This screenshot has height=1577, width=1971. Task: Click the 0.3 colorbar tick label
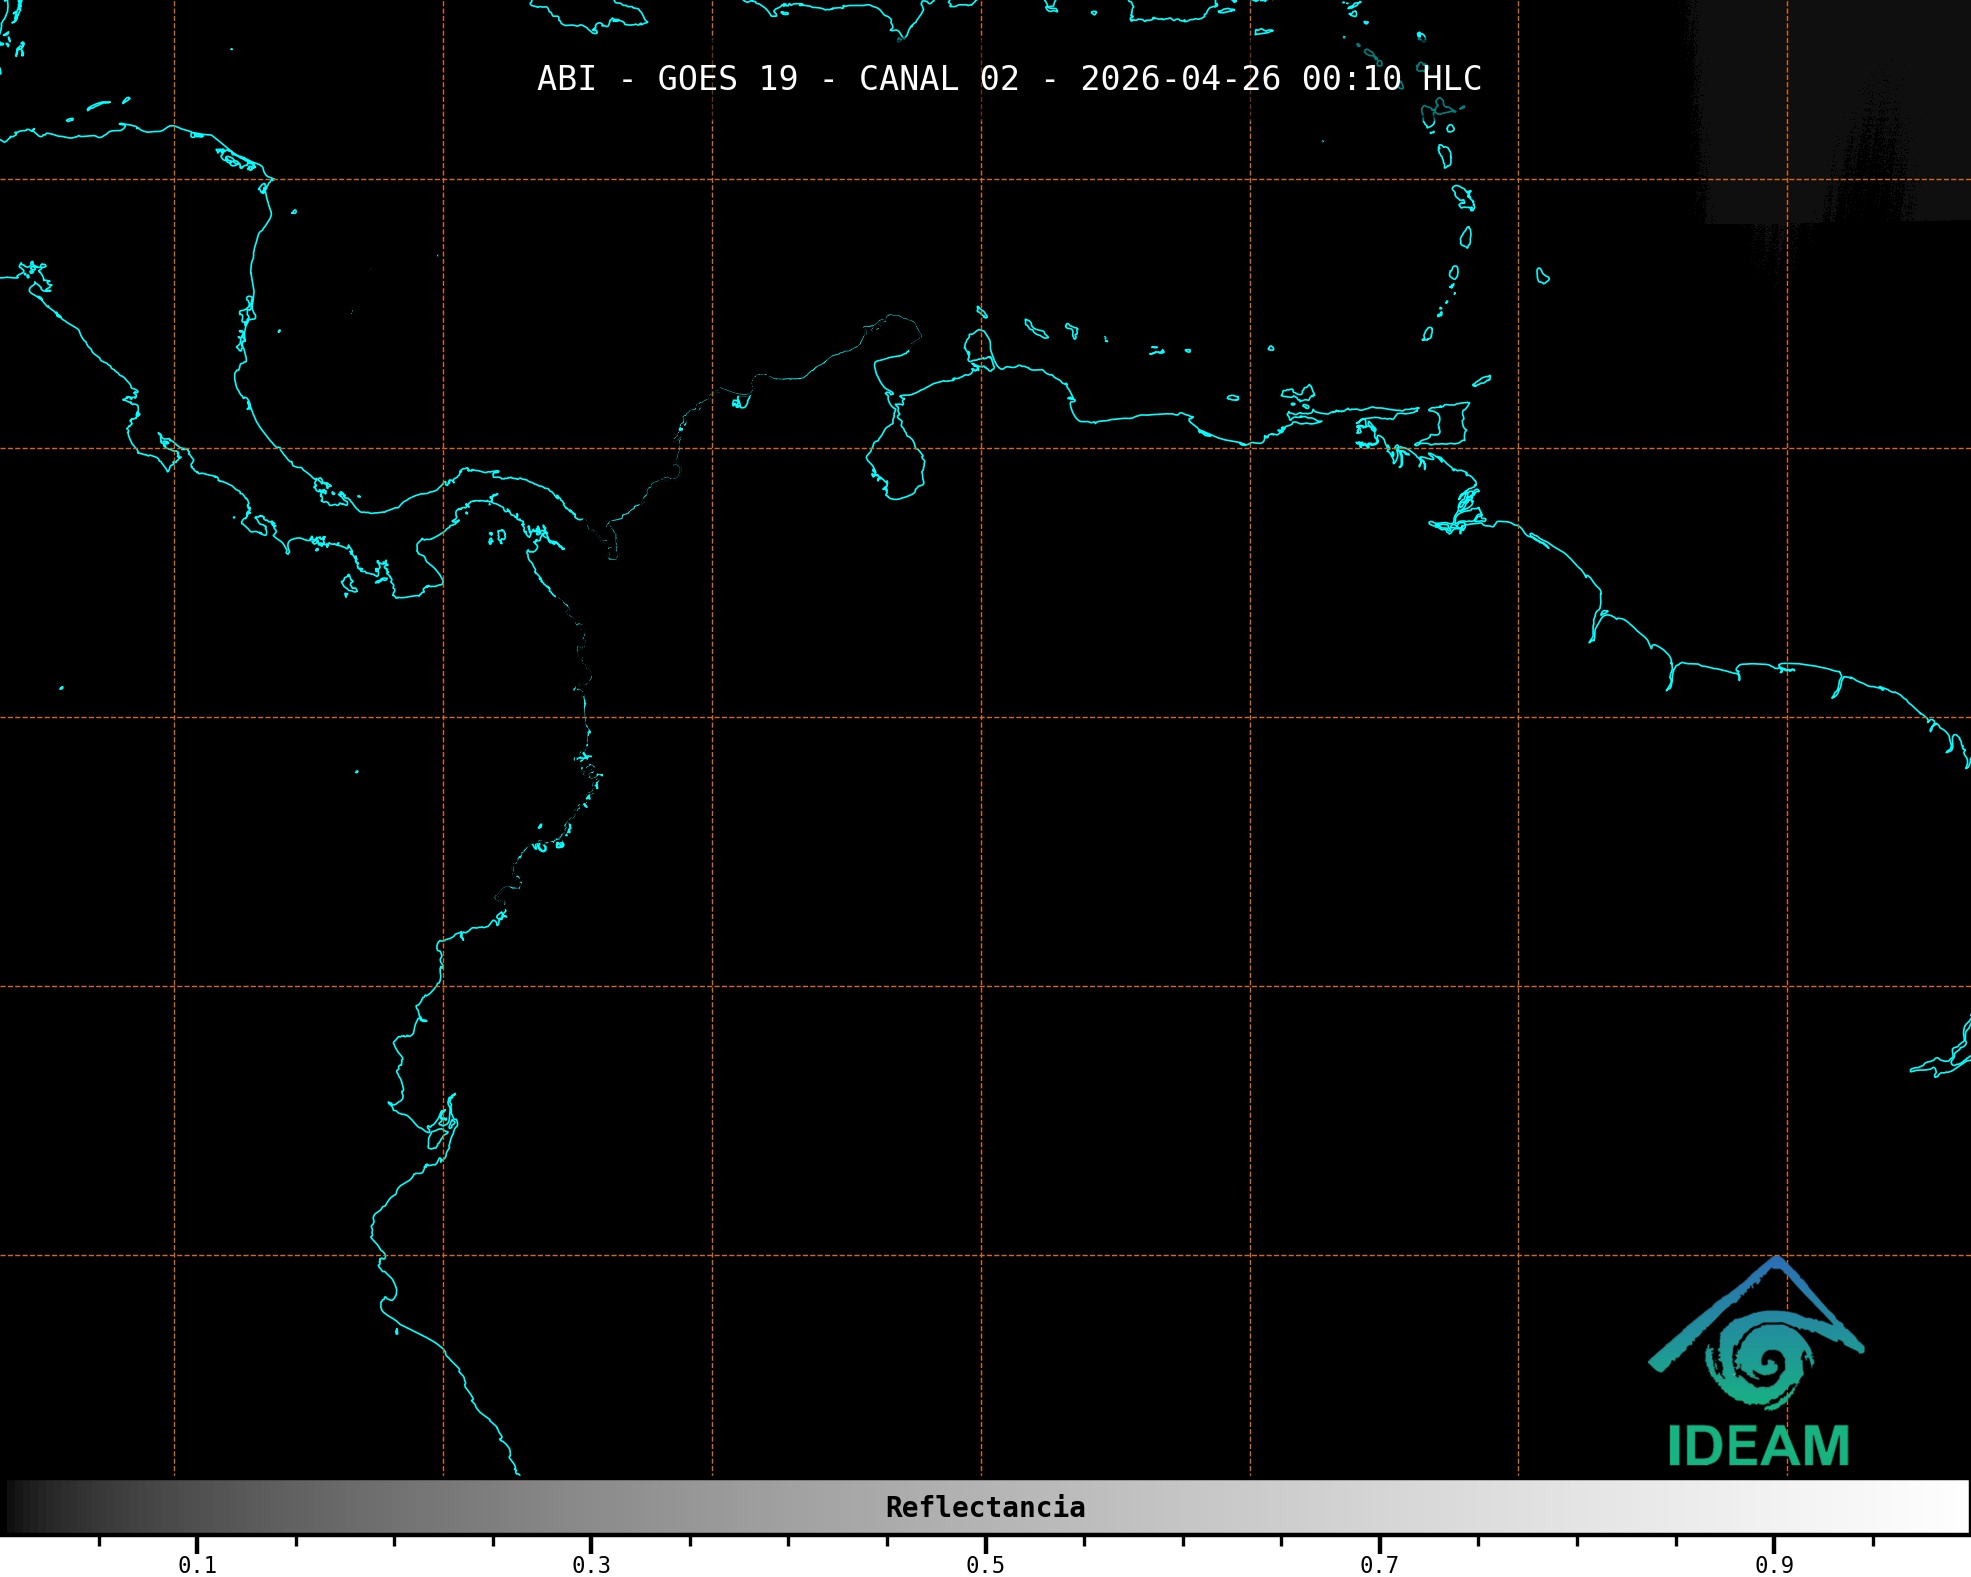(591, 1564)
